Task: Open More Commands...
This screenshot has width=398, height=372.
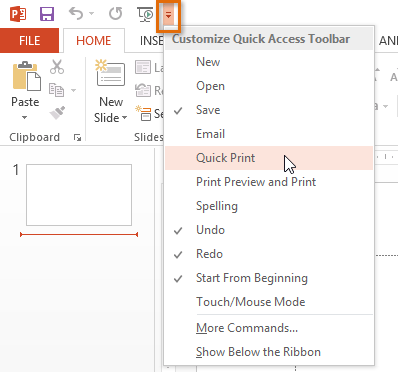Action: [x=269, y=328]
